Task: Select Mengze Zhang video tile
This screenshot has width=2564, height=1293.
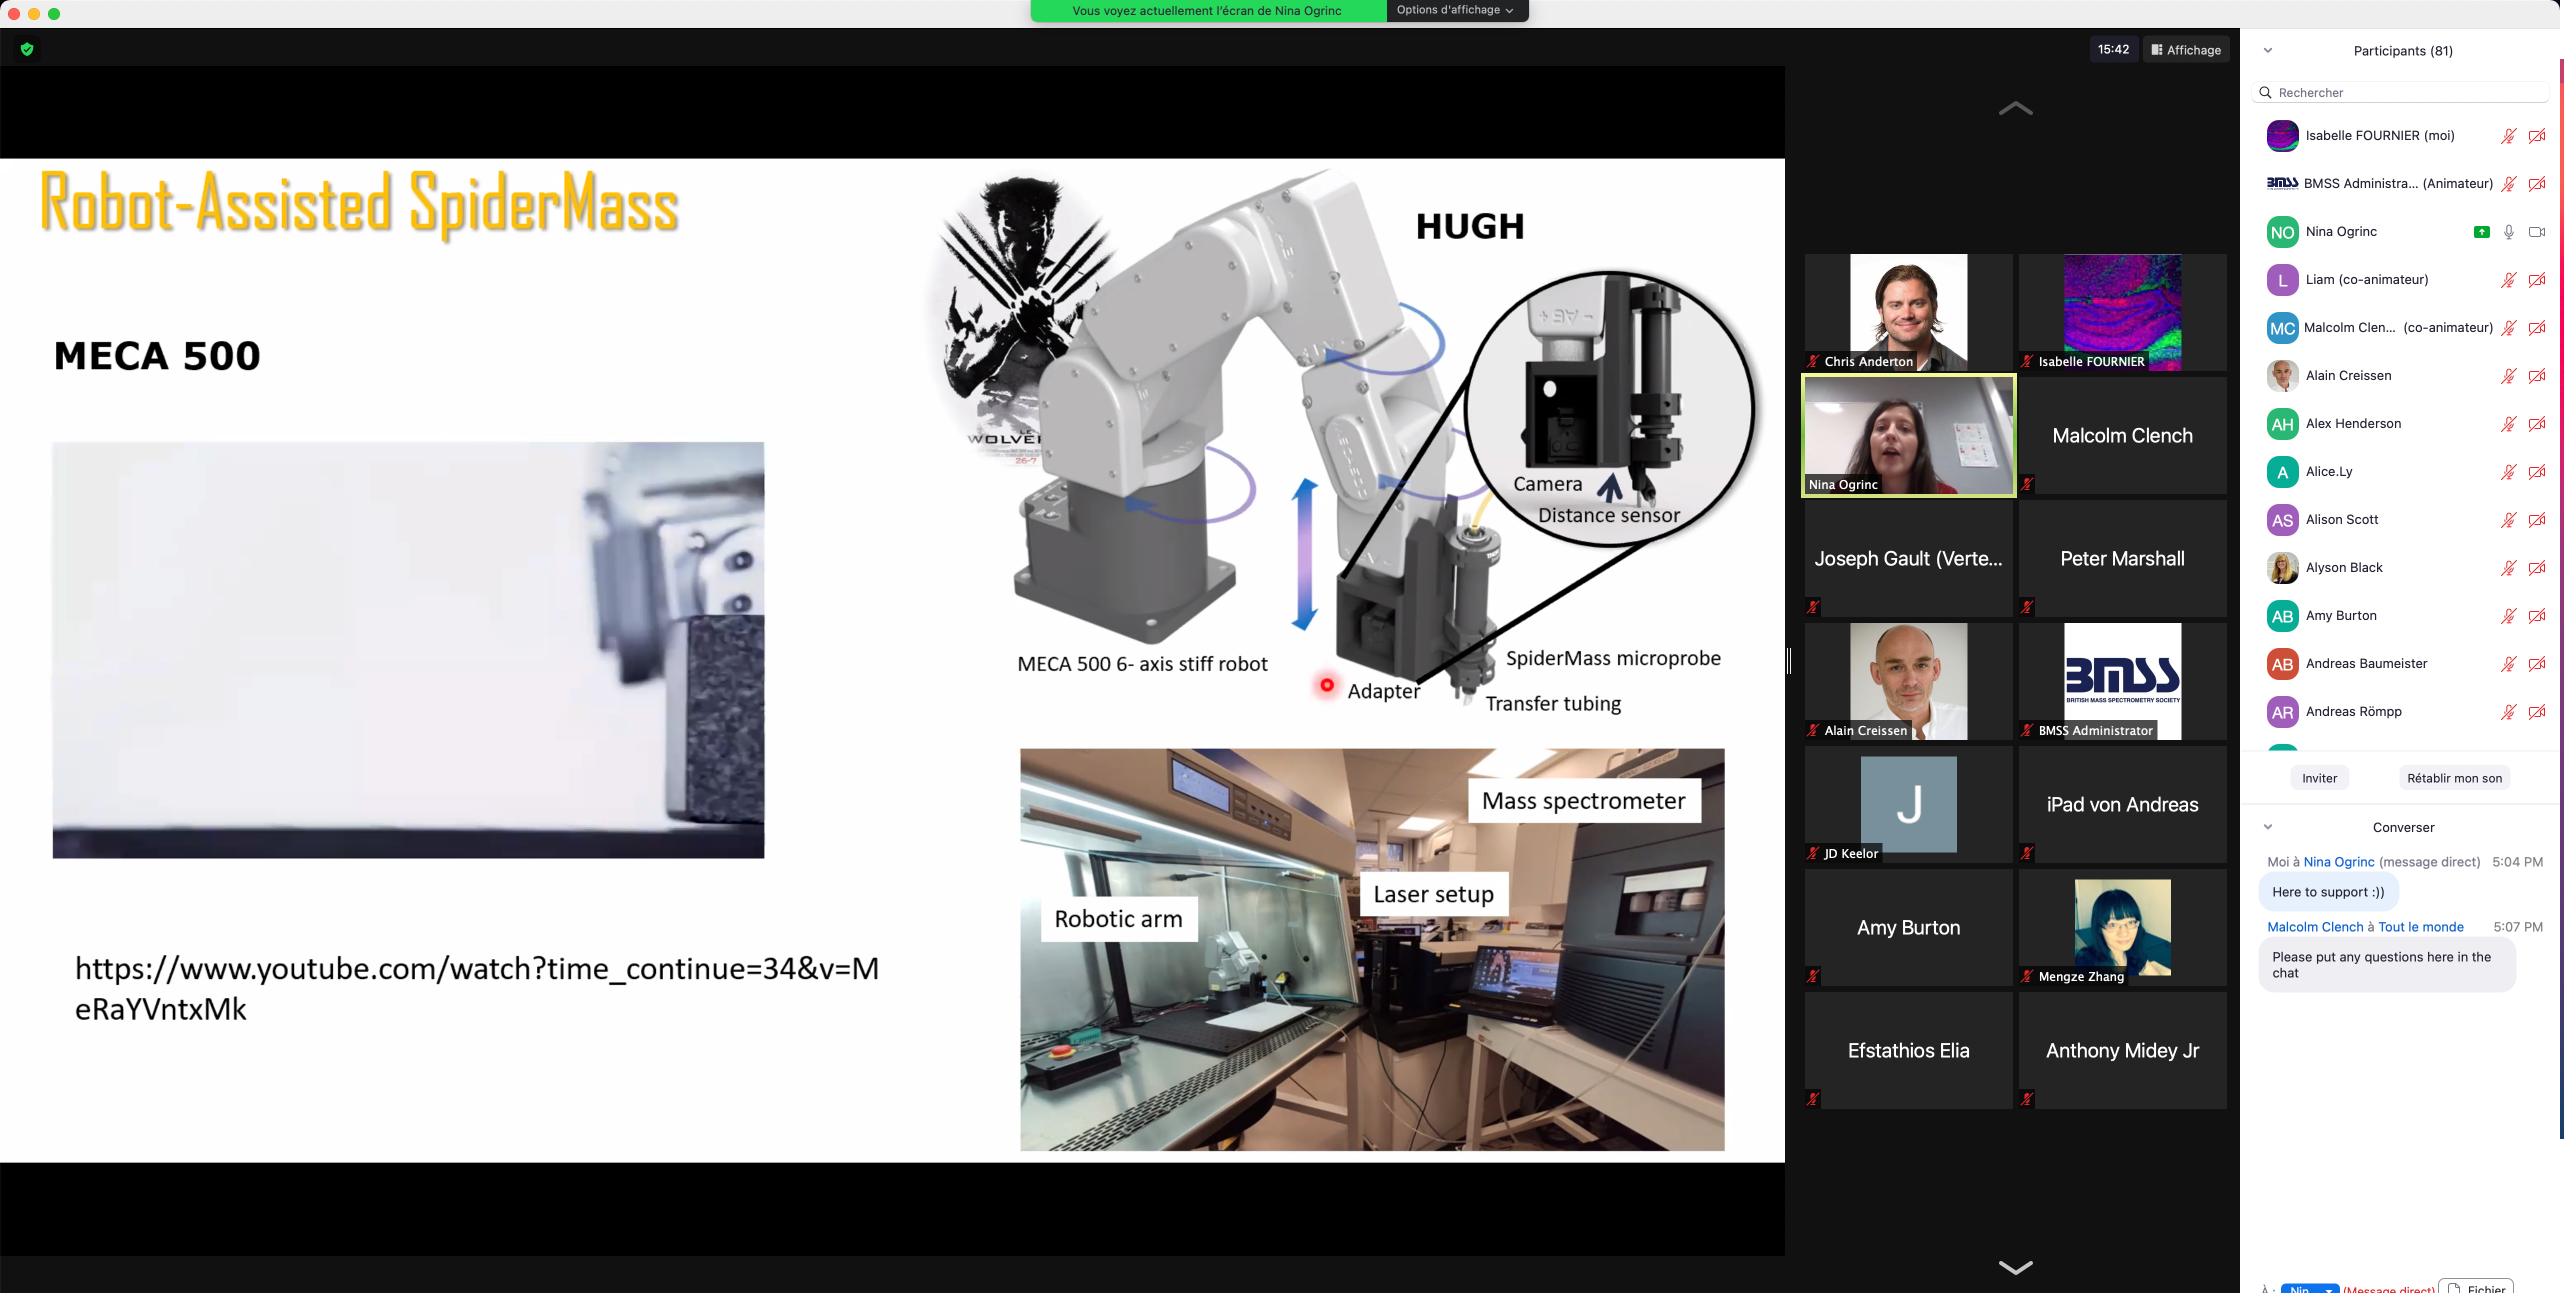Action: click(2122, 927)
